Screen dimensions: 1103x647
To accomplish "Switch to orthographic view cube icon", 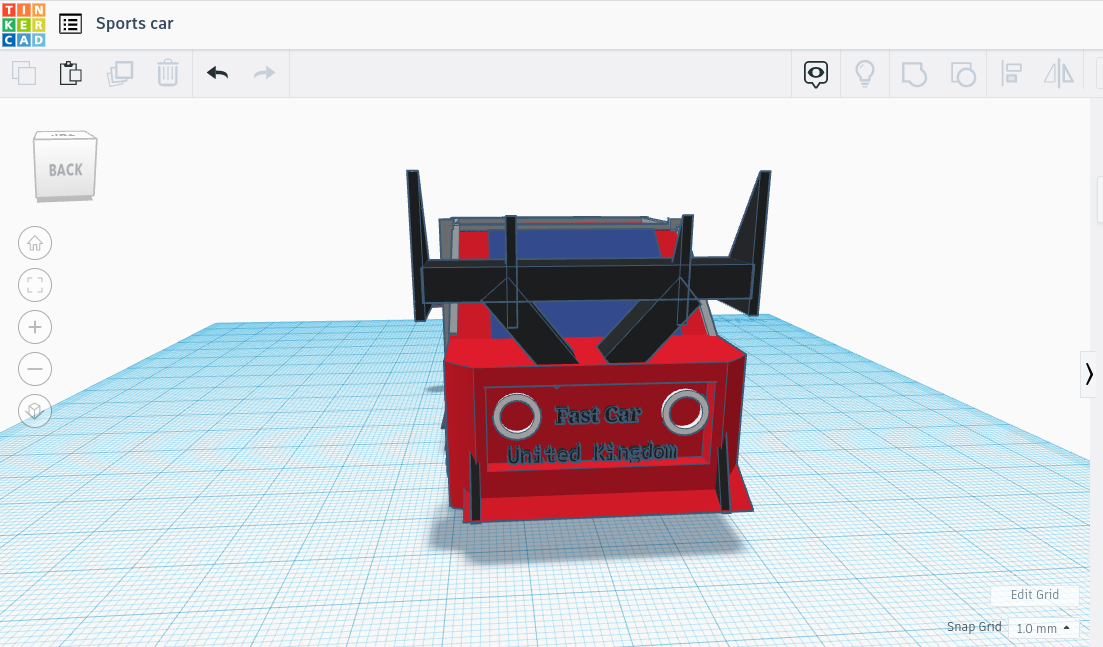I will tap(34, 411).
